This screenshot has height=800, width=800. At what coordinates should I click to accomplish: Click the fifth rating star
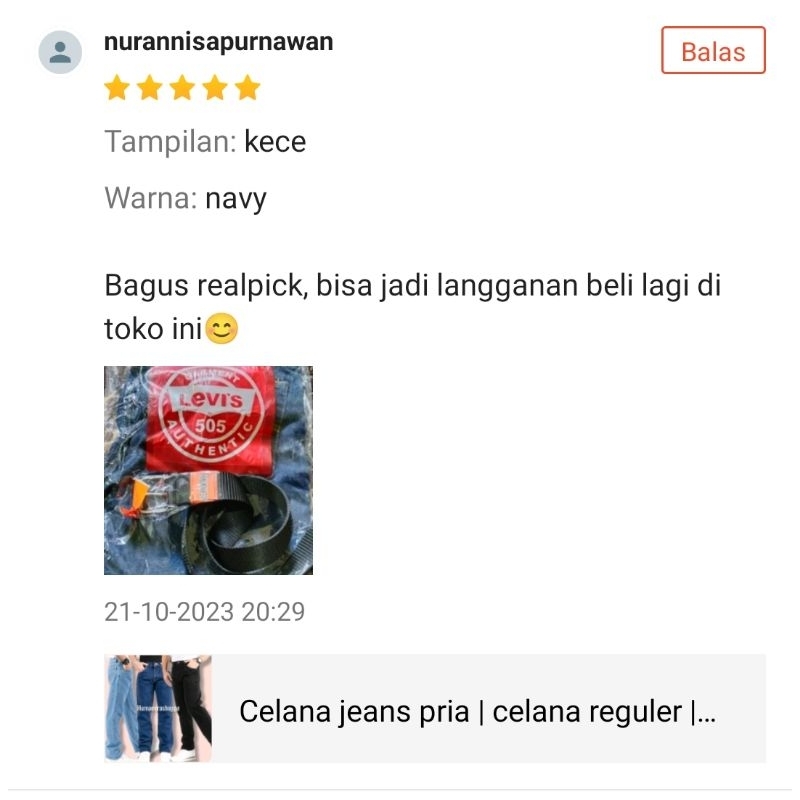pyautogui.click(x=248, y=87)
